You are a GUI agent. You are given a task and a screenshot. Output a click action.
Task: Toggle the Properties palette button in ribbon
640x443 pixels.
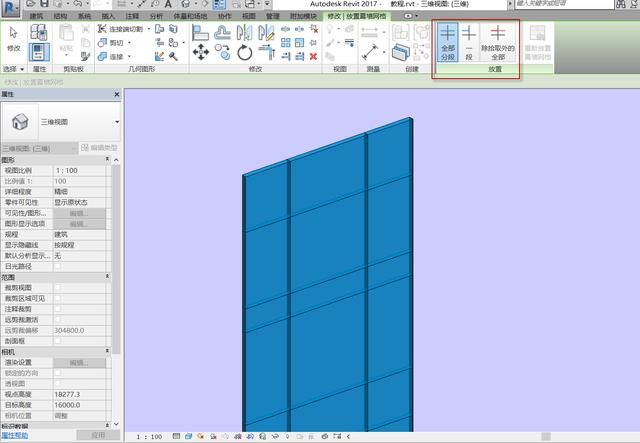tap(39, 52)
